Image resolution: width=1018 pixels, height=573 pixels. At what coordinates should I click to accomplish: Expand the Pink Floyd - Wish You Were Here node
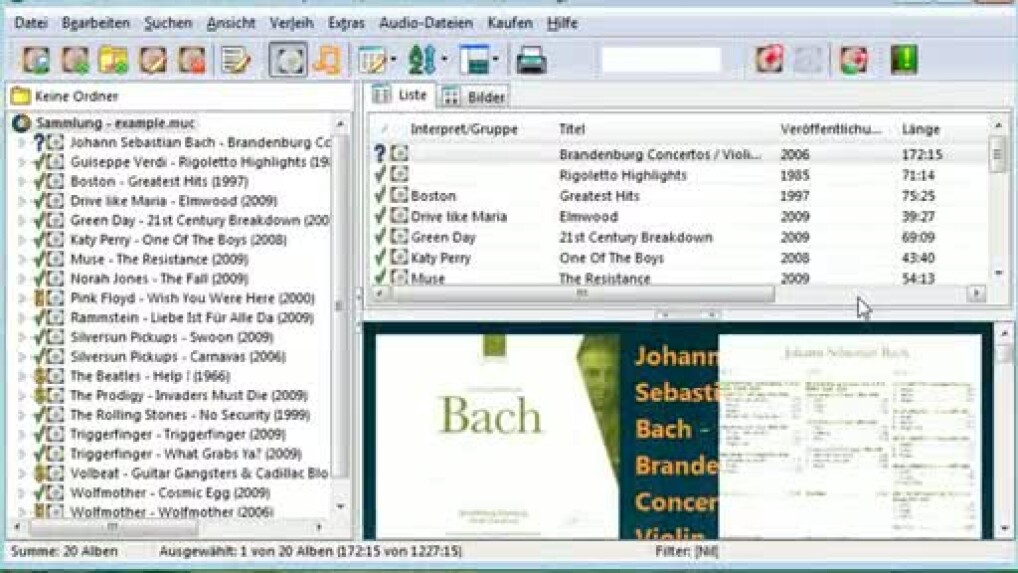pyautogui.click(x=22, y=298)
